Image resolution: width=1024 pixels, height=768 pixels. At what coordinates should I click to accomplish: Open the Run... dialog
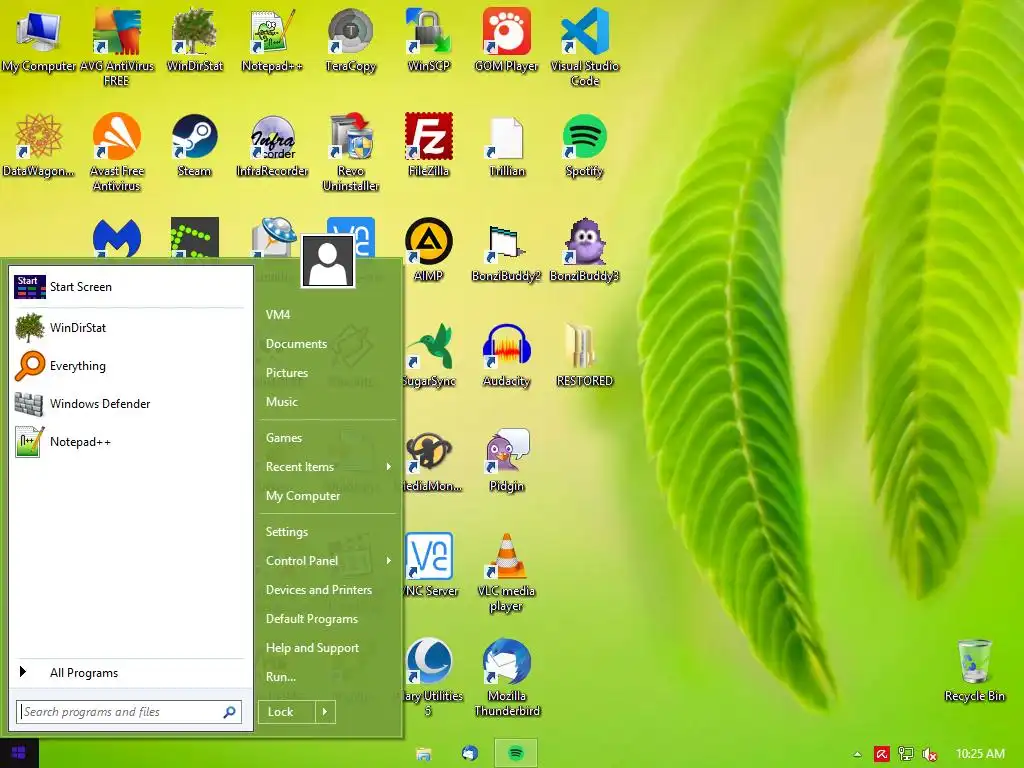(281, 677)
